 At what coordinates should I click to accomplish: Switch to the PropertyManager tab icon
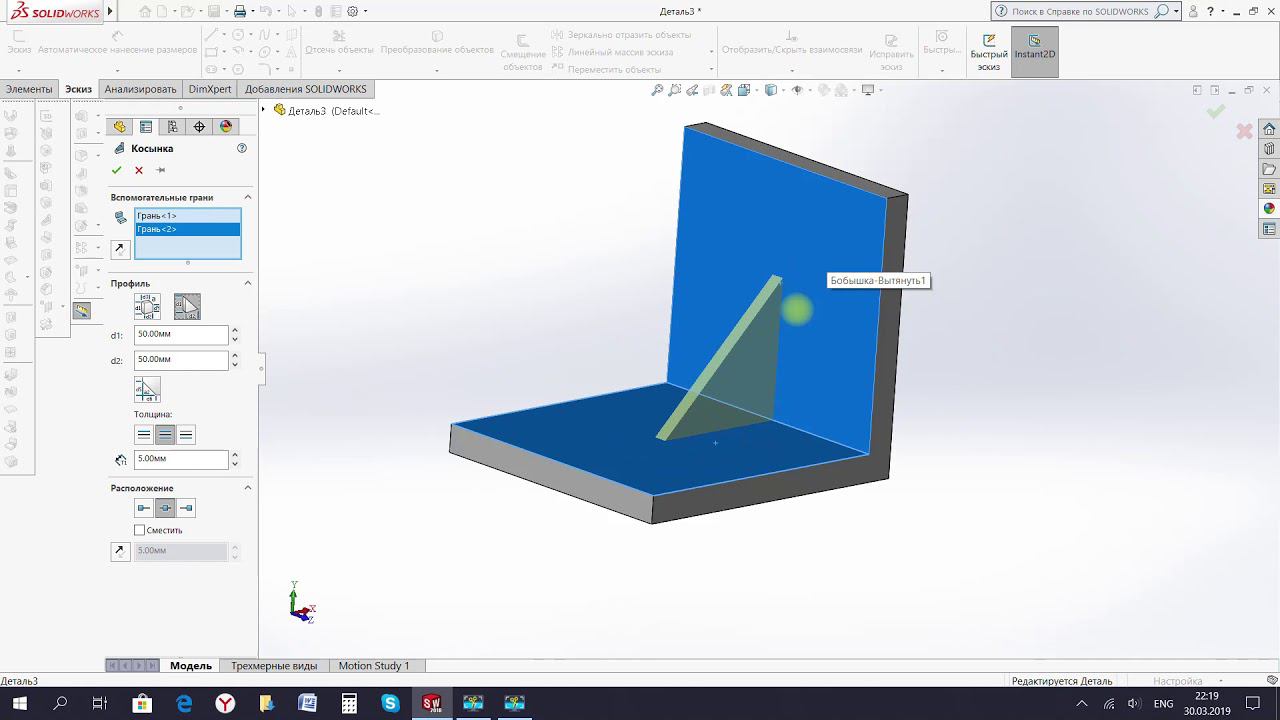[146, 127]
